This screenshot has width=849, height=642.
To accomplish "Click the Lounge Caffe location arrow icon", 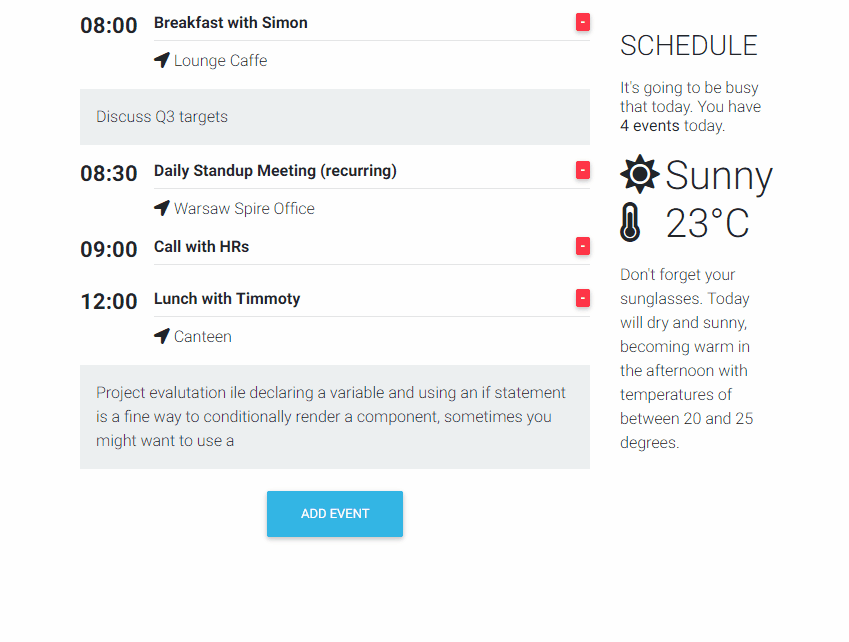I will point(162,60).
